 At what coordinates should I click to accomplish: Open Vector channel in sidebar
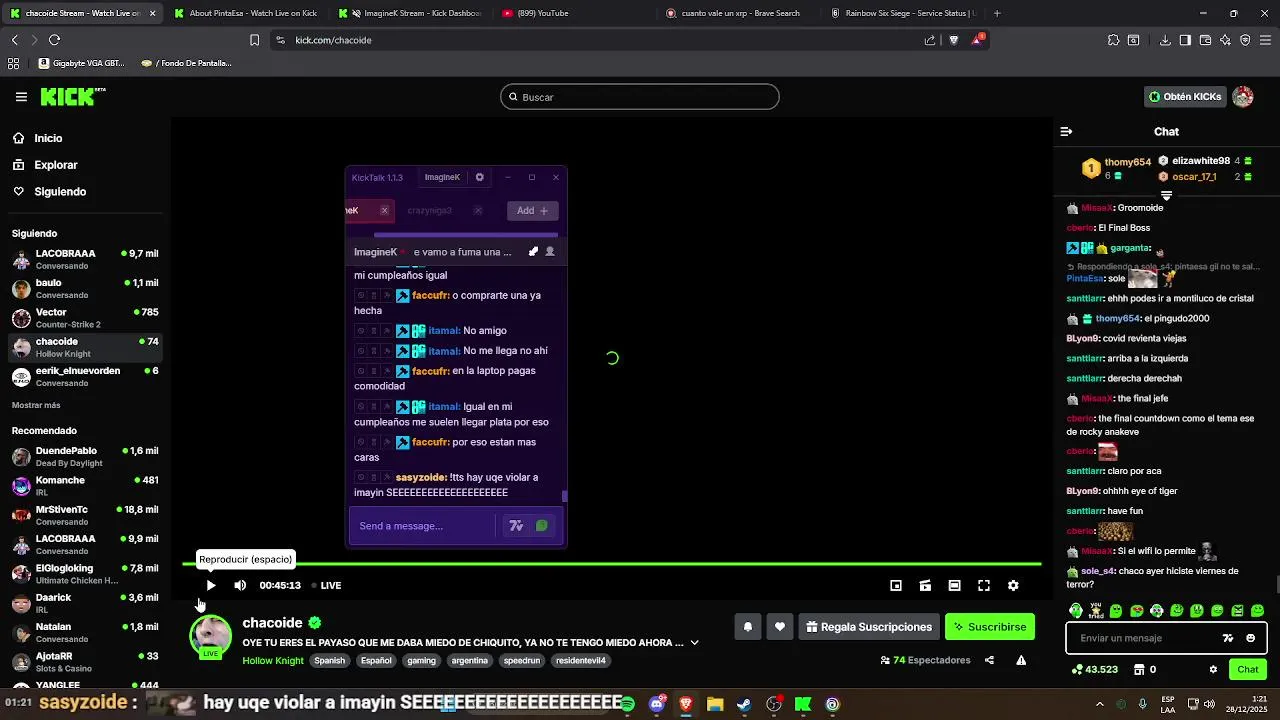(85, 318)
